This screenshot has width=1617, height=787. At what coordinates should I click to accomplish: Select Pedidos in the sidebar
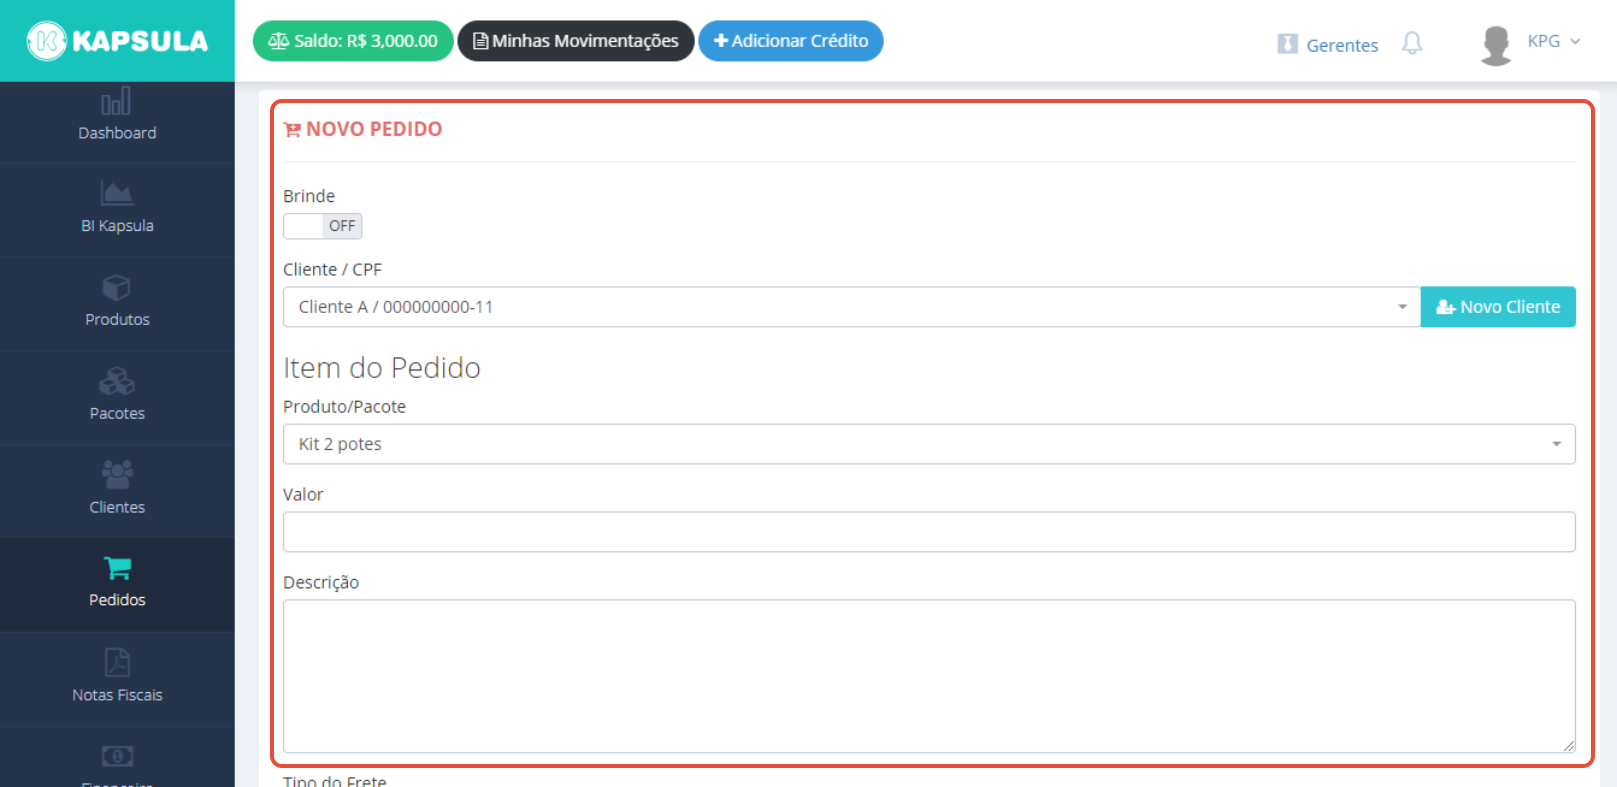tap(117, 585)
